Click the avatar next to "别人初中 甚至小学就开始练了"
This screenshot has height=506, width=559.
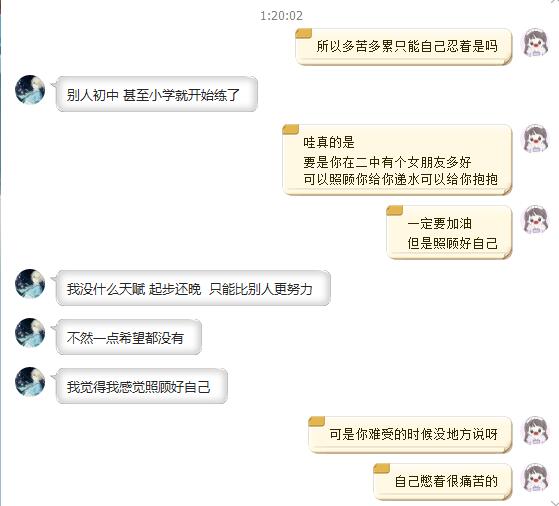tap(30, 90)
